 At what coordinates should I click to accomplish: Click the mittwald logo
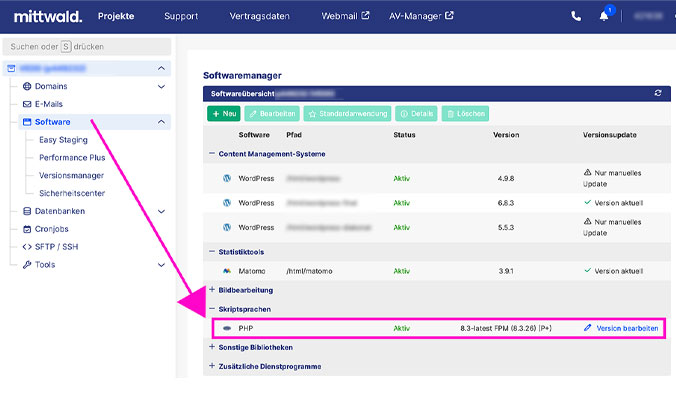pos(48,16)
